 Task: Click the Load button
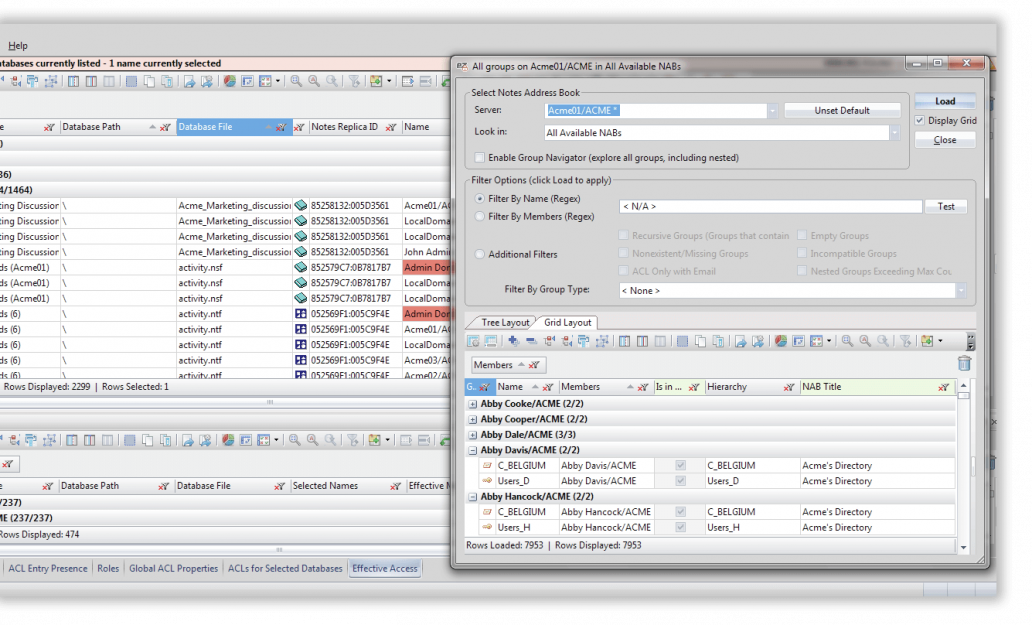click(944, 101)
